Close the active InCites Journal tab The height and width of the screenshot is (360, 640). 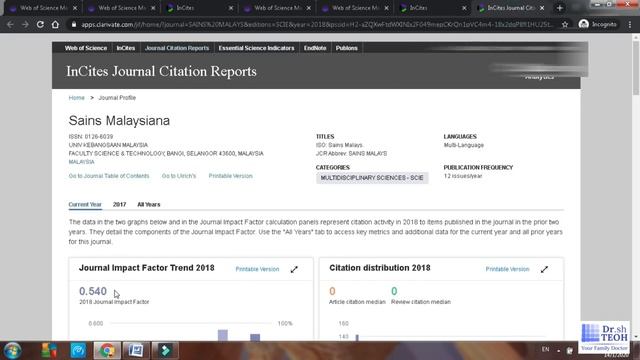(x=542, y=8)
